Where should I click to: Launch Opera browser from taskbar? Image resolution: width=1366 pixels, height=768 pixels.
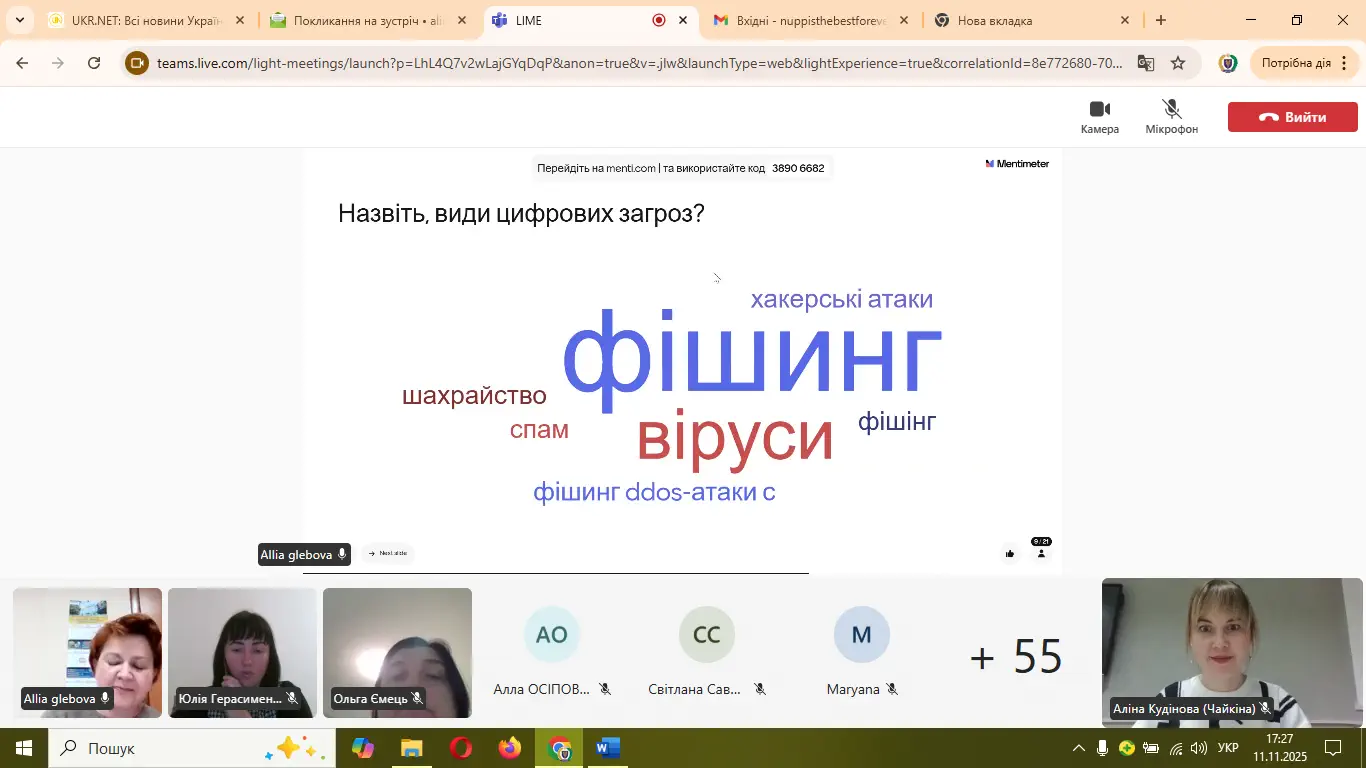pyautogui.click(x=461, y=748)
